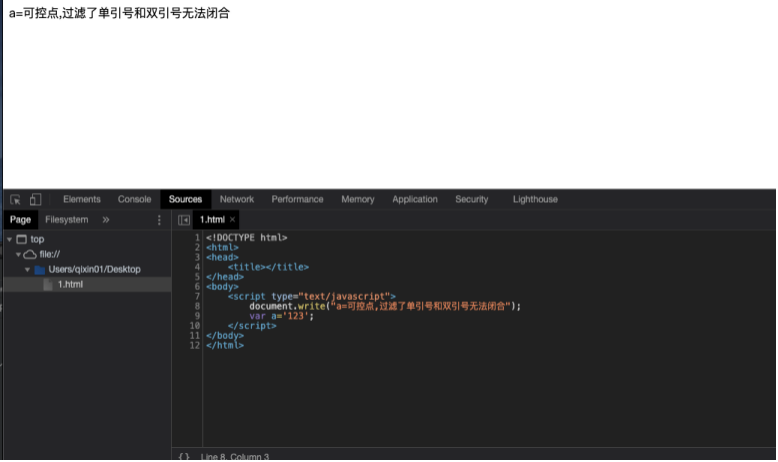Close the 1.html editor tab
The width and height of the screenshot is (778, 462).
tap(232, 220)
